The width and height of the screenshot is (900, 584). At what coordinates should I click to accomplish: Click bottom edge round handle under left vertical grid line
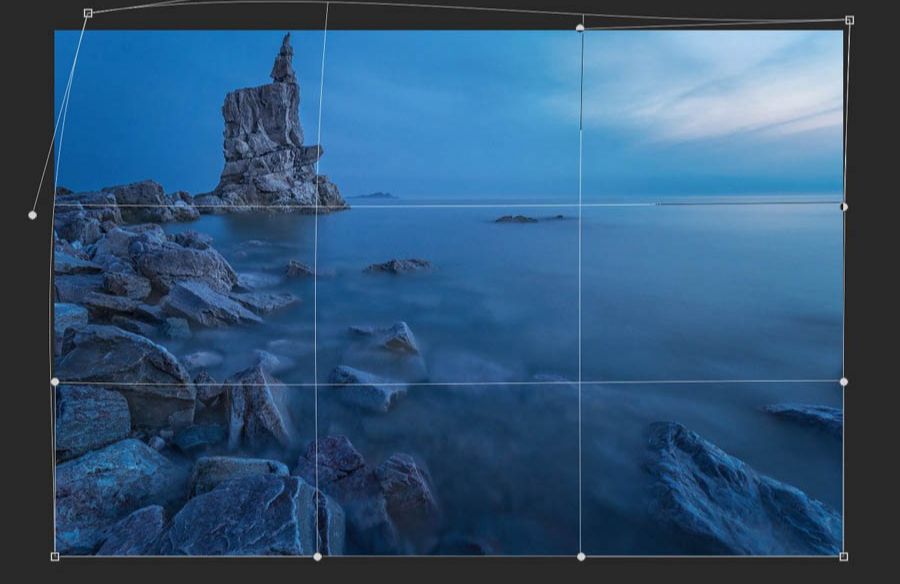pos(317,556)
